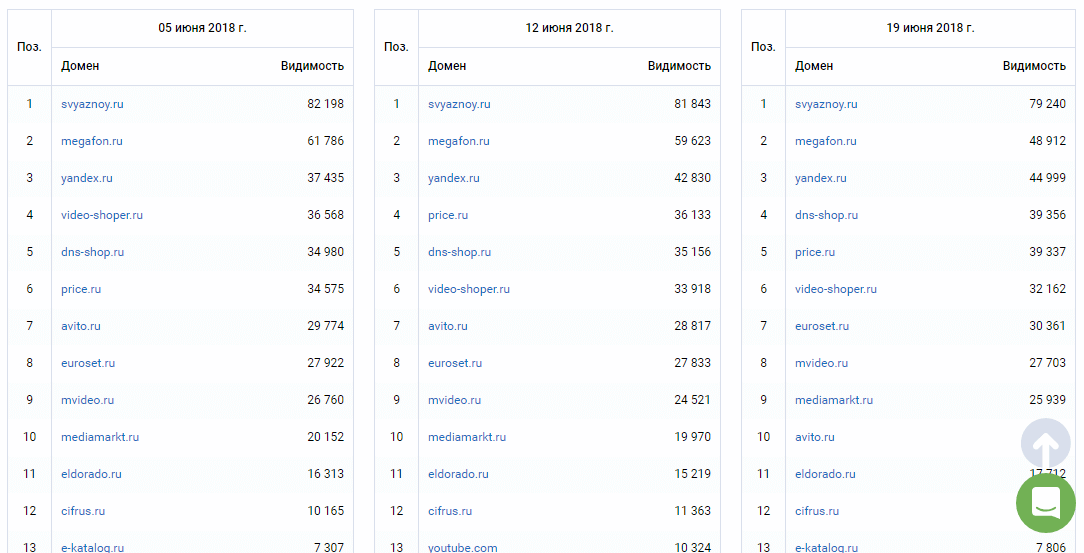This screenshot has height=553, width=1084.
Task: Open mvideo.ru link in 19 июня table
Action: pyautogui.click(x=821, y=363)
